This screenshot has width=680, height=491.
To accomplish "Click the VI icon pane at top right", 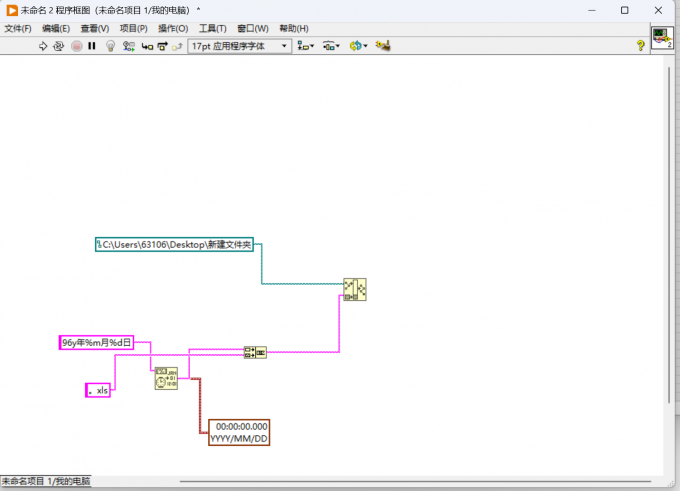I will click(662, 38).
